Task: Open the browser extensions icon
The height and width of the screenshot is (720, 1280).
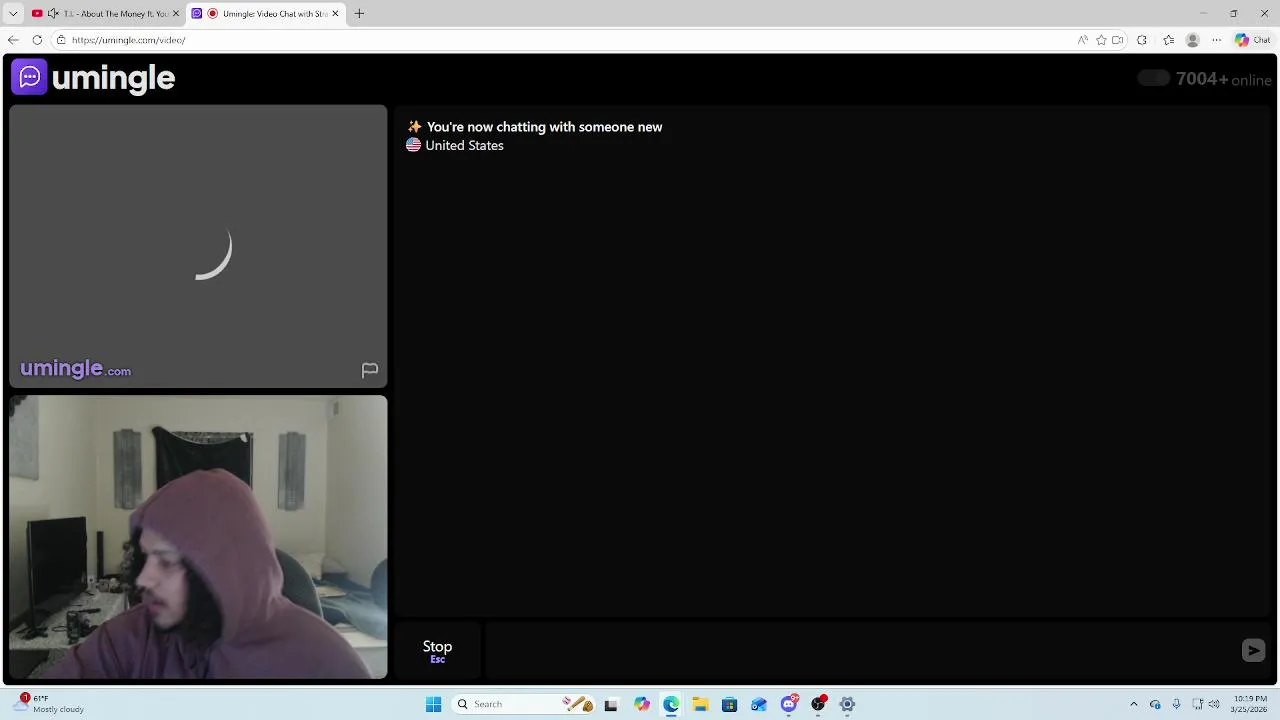Action: 1142,40
